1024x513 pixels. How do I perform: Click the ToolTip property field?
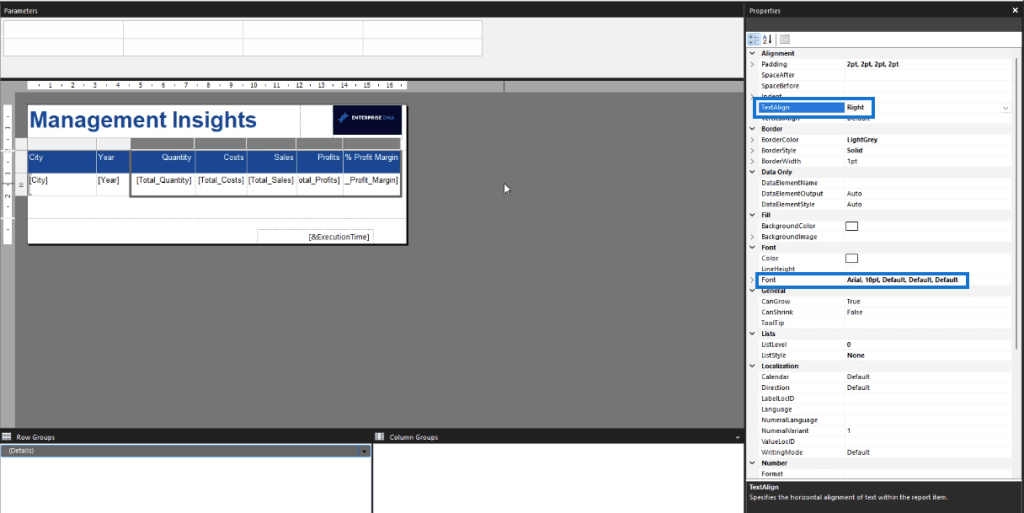(x=927, y=323)
